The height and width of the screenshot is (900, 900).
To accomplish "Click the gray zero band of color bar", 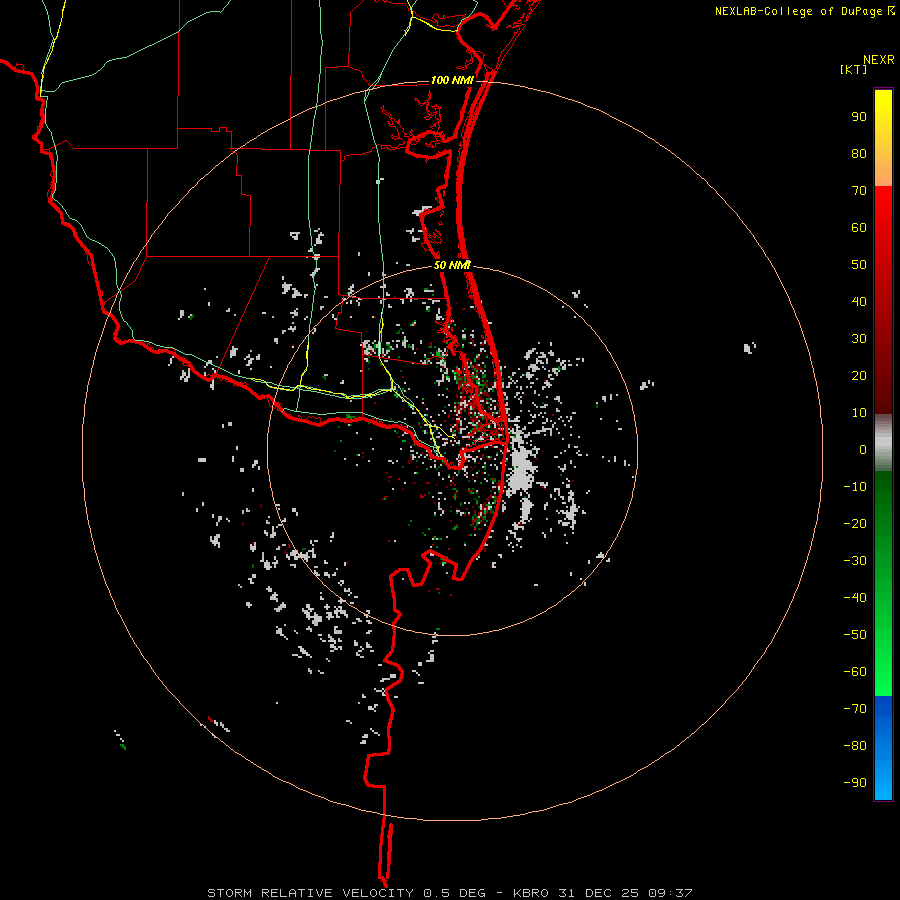I will (x=883, y=442).
